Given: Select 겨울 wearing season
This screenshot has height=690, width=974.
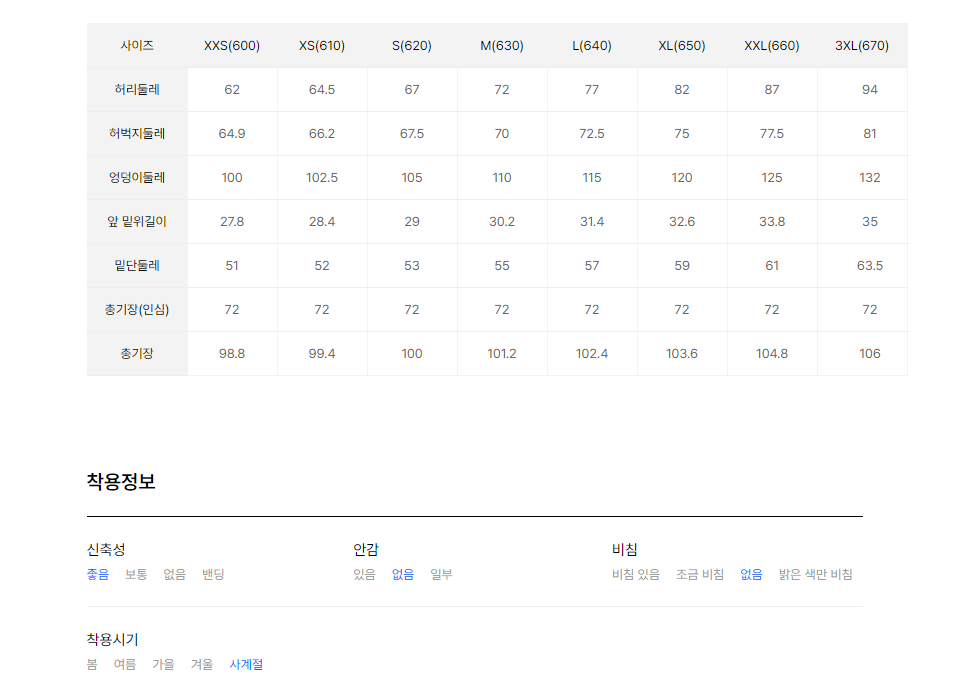Looking at the screenshot, I should click(202, 665).
